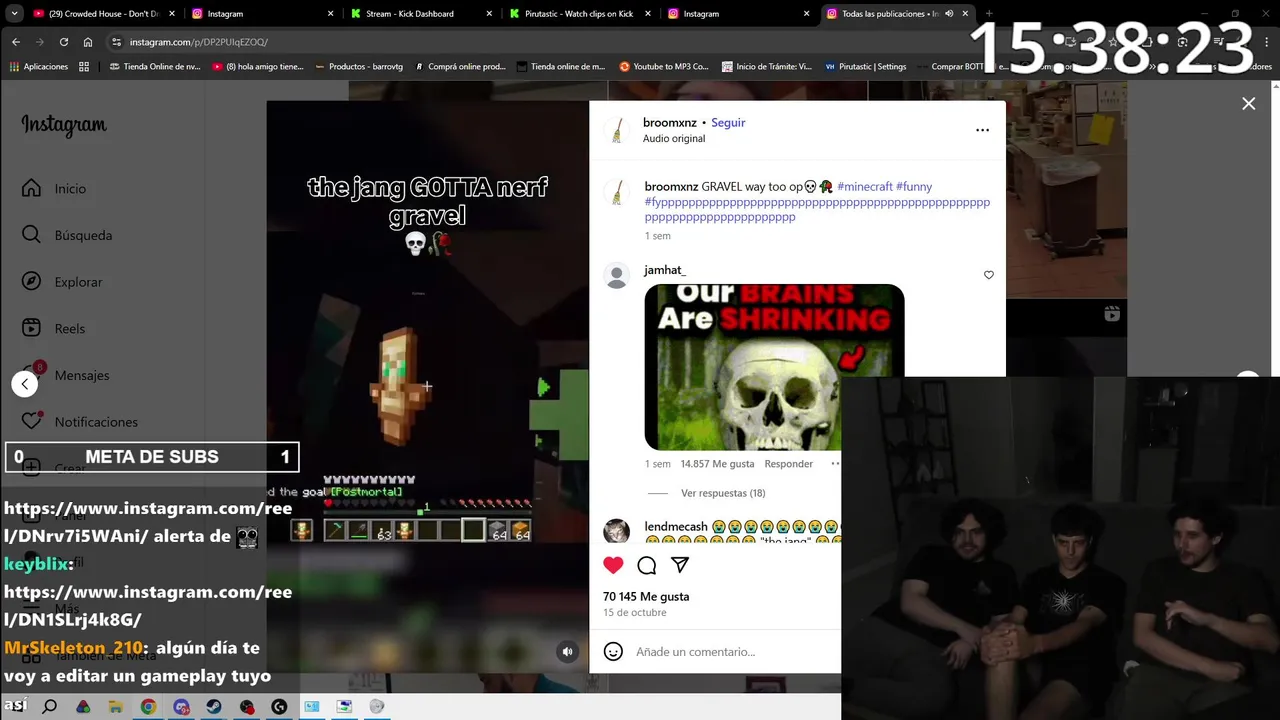Share post with paper plane icon

680,565
